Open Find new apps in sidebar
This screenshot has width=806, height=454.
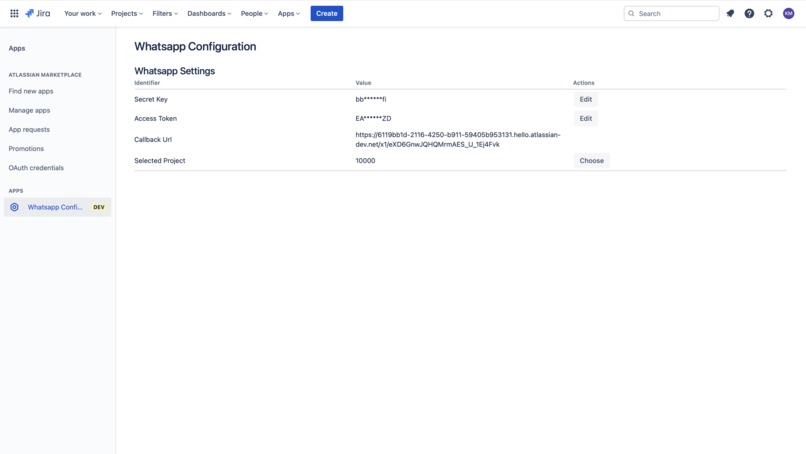31,91
